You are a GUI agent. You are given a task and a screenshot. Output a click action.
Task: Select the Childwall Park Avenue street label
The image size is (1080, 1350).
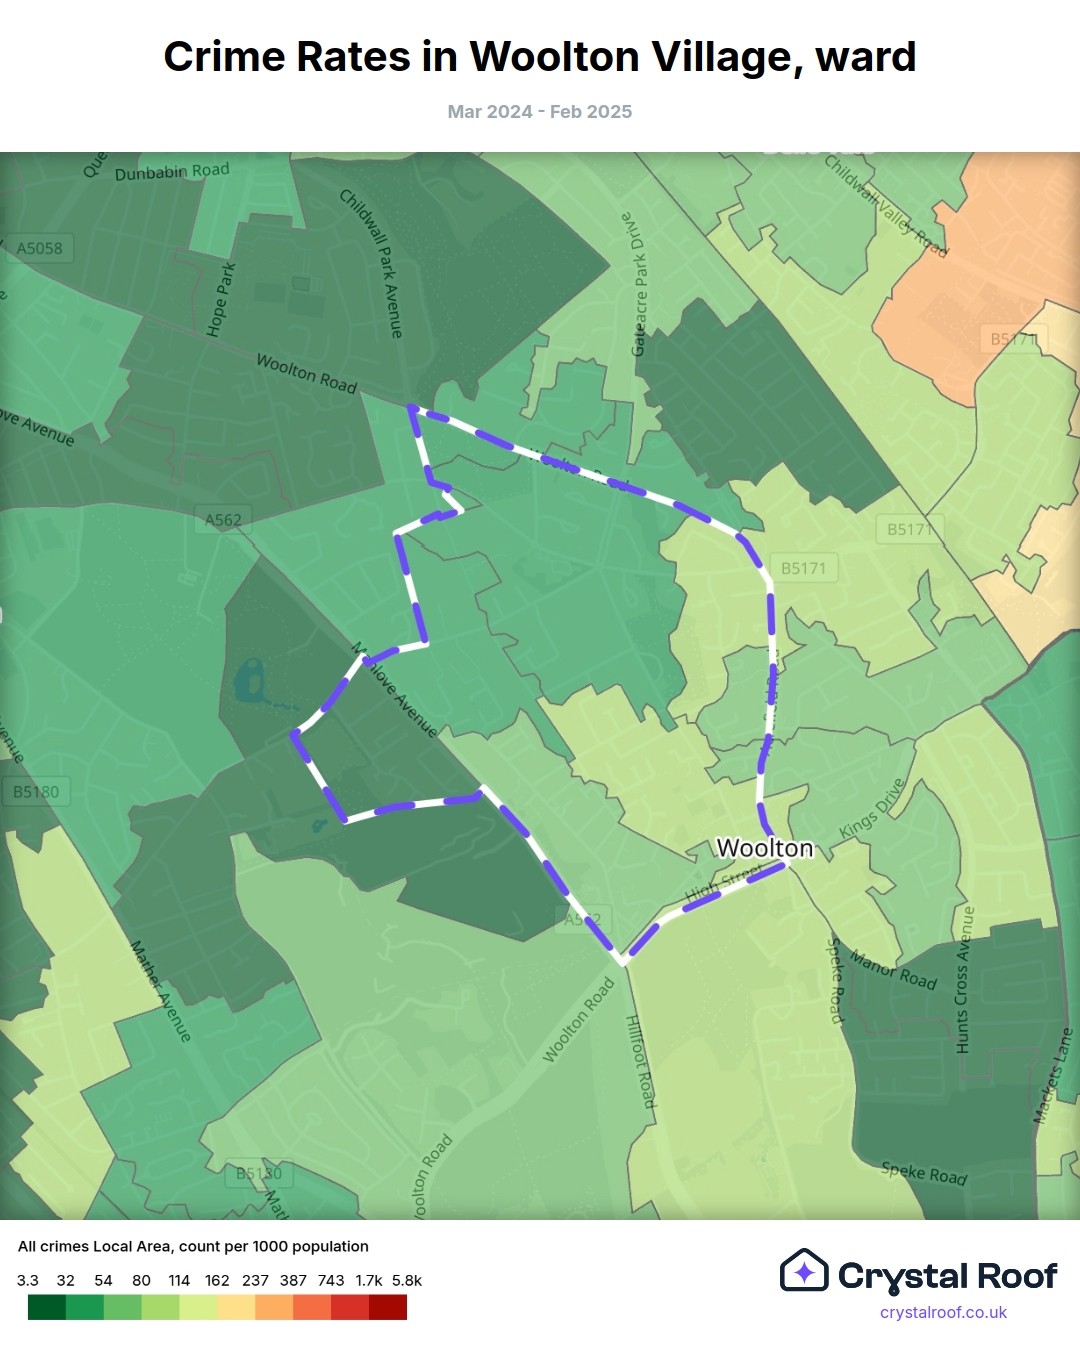(371, 263)
